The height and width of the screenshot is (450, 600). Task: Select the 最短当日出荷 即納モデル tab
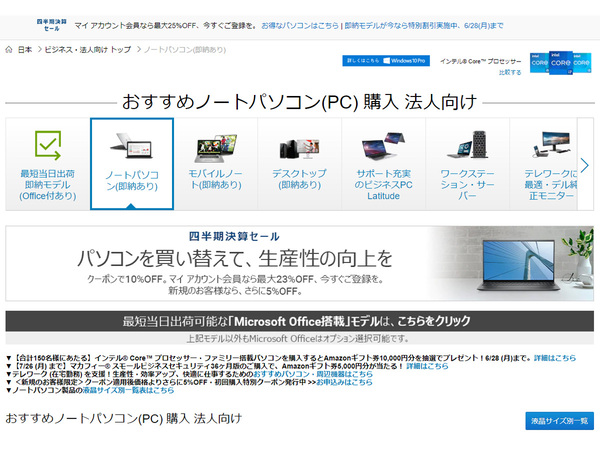click(48, 164)
